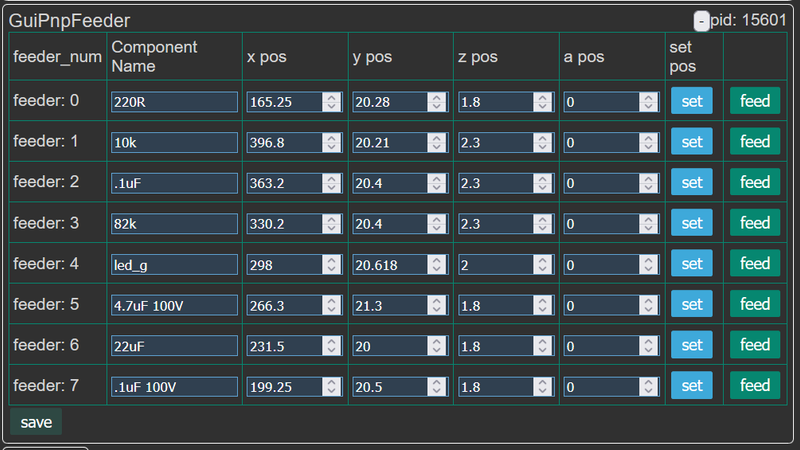
Task: Collapse the GuiPnpFeeder panel with minus button
Action: (x=702, y=21)
